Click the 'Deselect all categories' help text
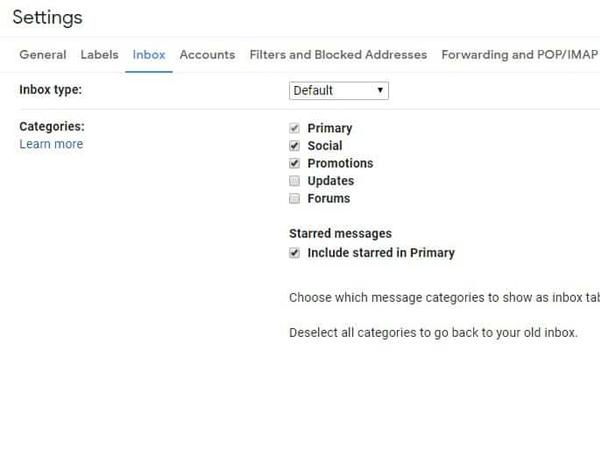 (x=433, y=333)
